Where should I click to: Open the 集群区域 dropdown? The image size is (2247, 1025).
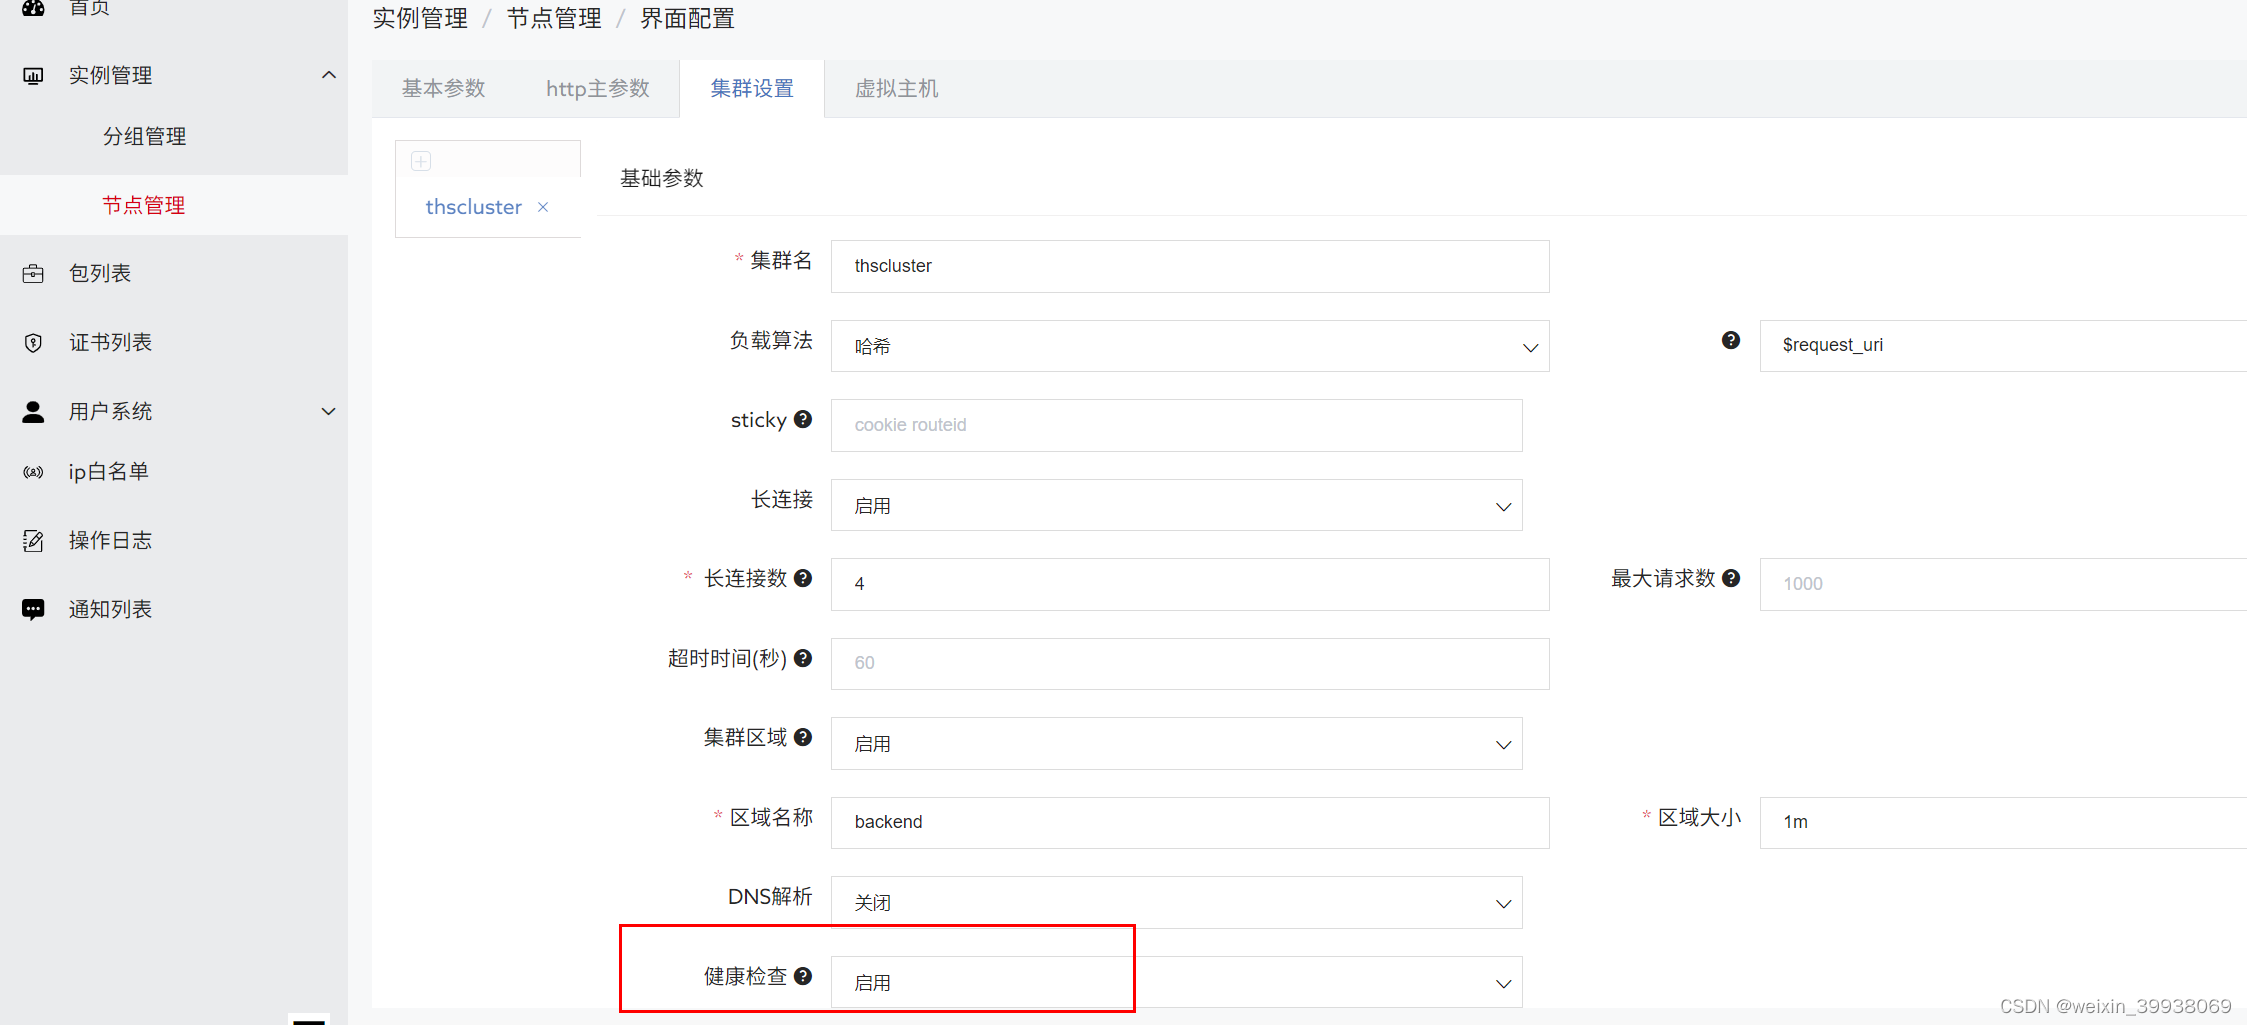[1176, 743]
